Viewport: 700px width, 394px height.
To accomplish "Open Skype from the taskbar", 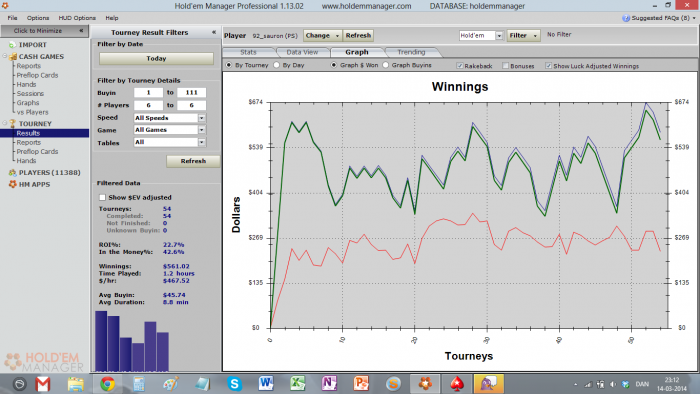I will coord(234,384).
